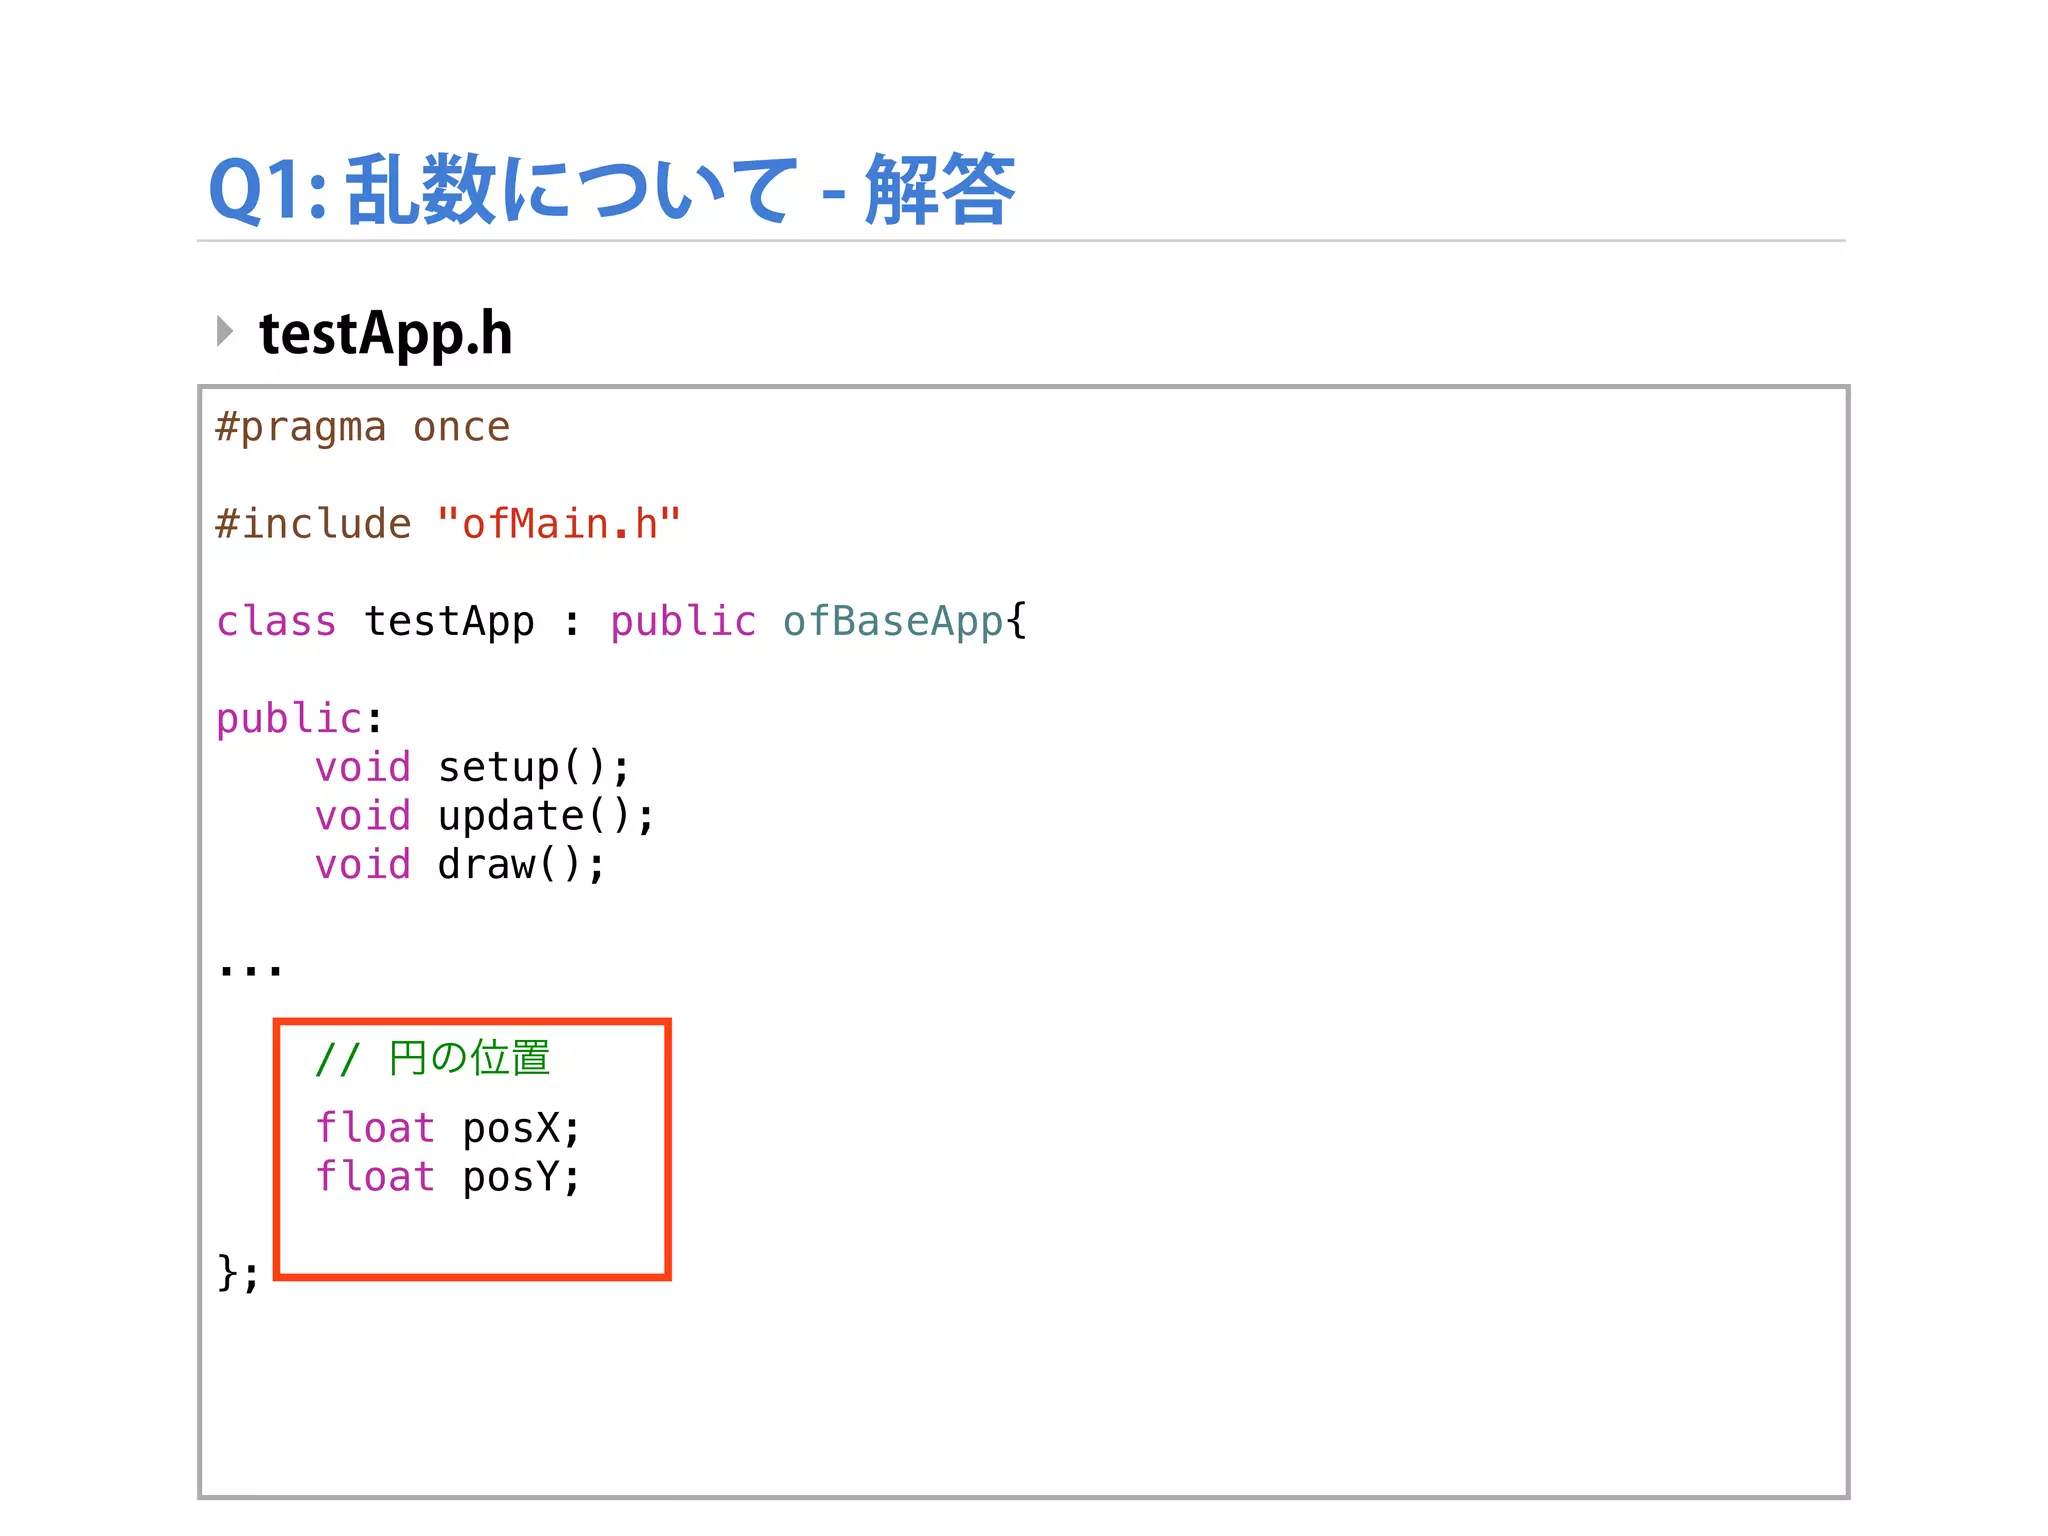Image resolution: width=2048 pixels, height=1536 pixels.
Task: Select the closing '};' line
Action: (238, 1274)
